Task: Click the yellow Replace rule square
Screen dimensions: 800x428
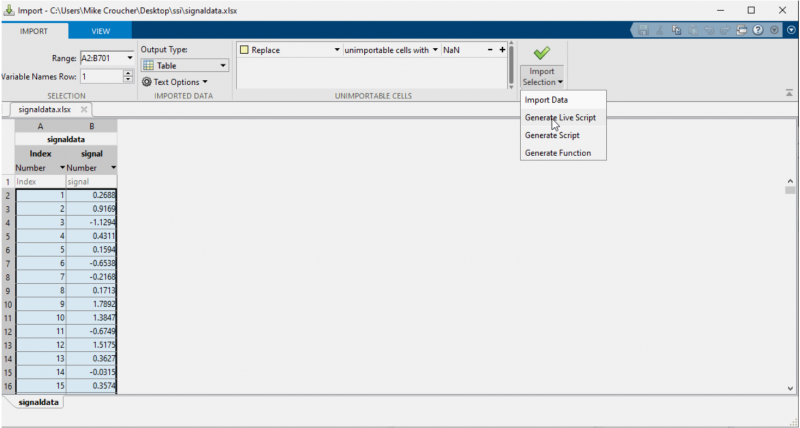Action: (244, 50)
